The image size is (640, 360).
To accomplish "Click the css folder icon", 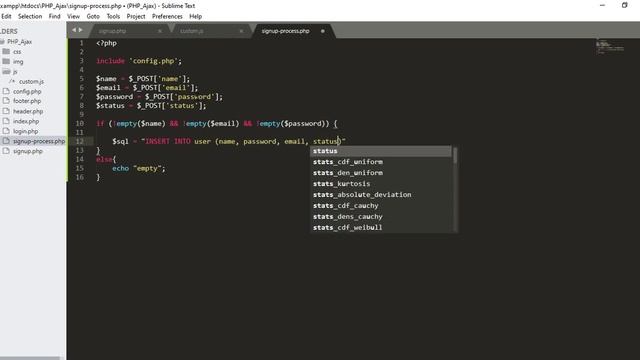I will [6, 51].
